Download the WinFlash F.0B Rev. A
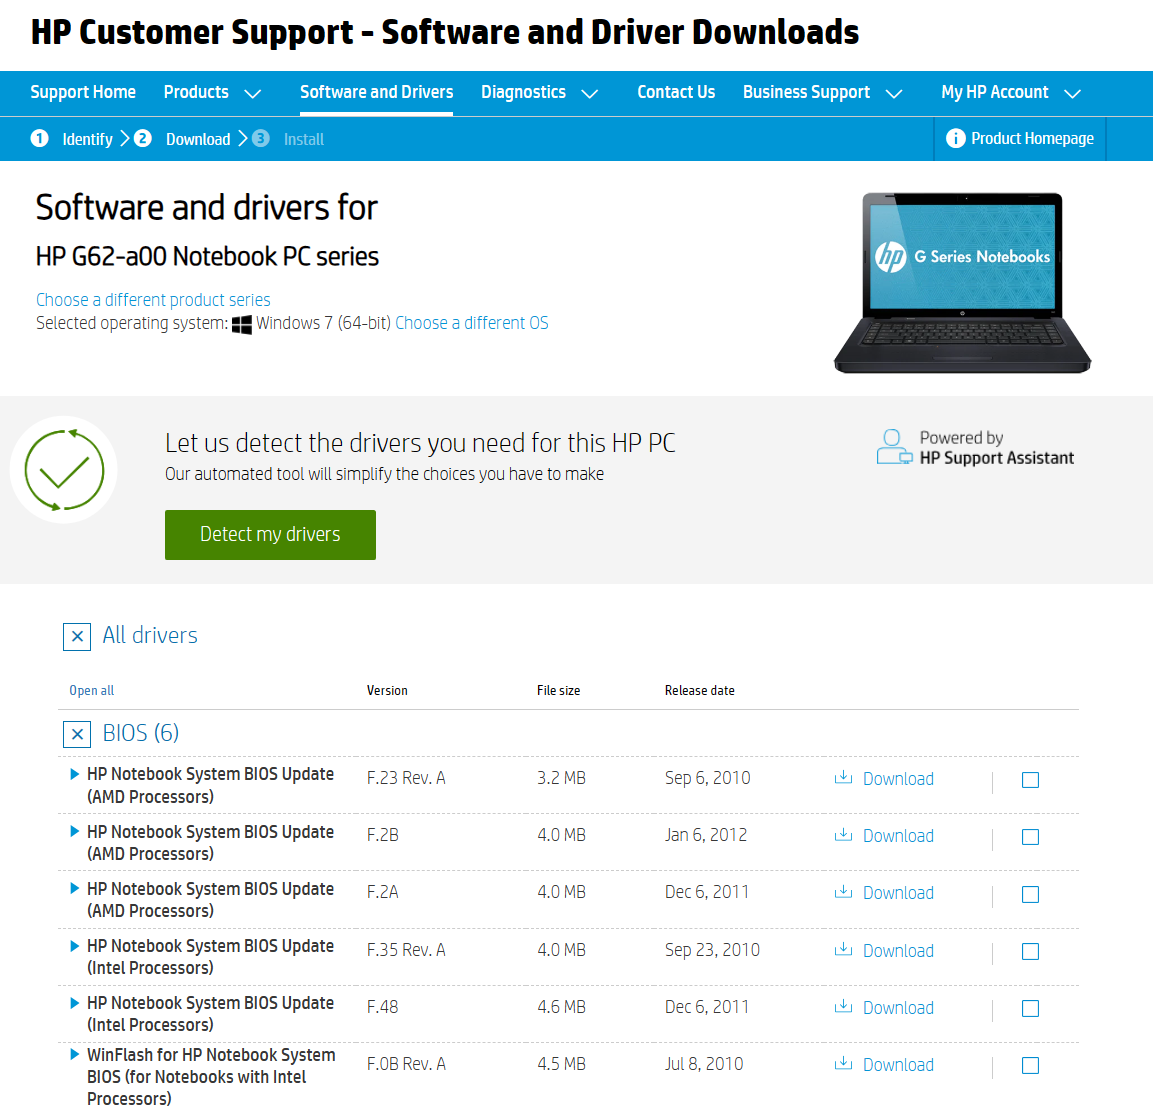The image size is (1153, 1110). [x=898, y=1065]
